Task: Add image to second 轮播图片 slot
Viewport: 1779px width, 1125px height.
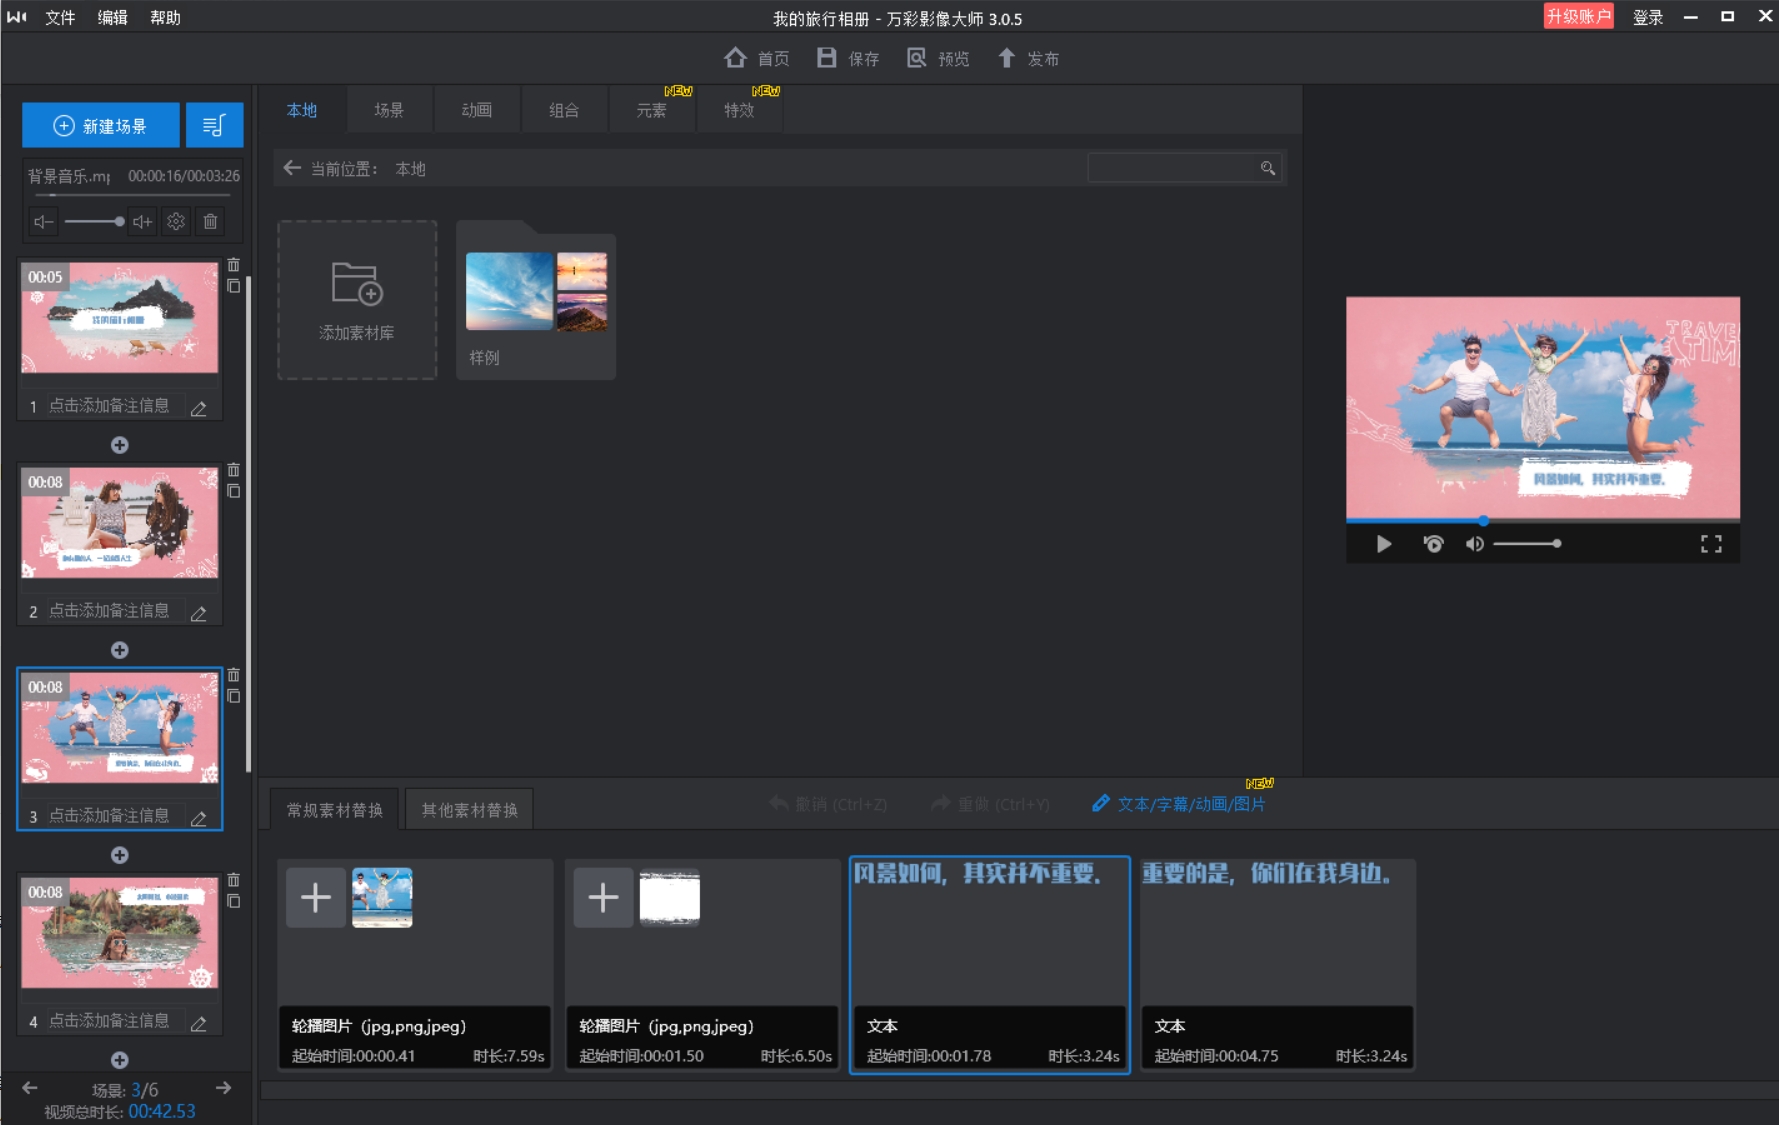Action: click(x=603, y=898)
